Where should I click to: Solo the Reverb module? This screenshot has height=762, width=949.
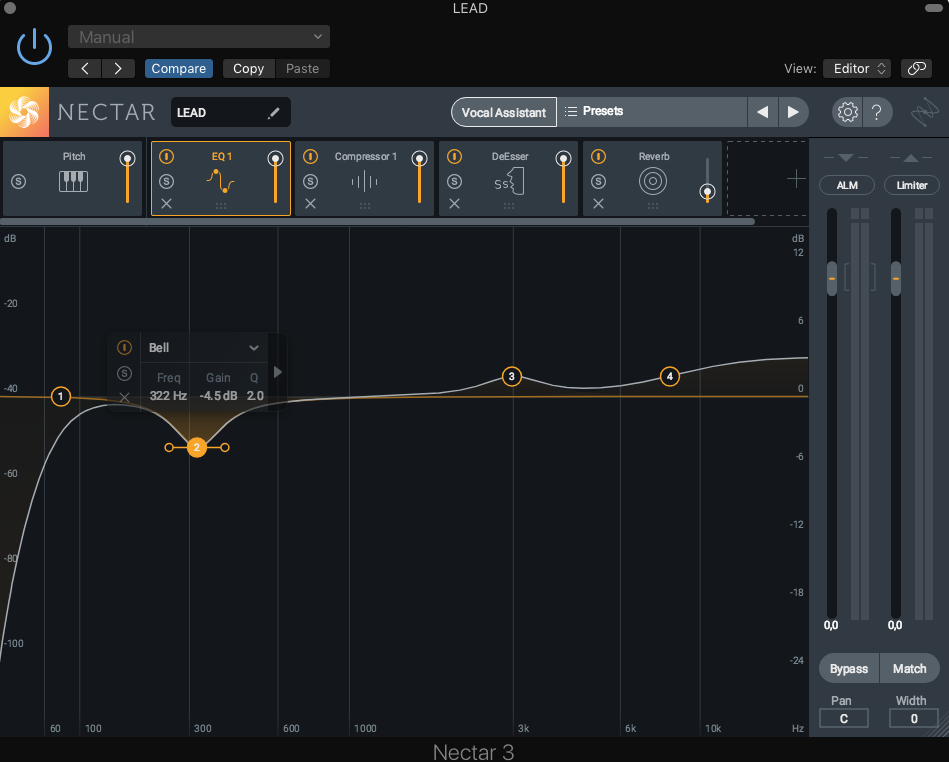599,181
